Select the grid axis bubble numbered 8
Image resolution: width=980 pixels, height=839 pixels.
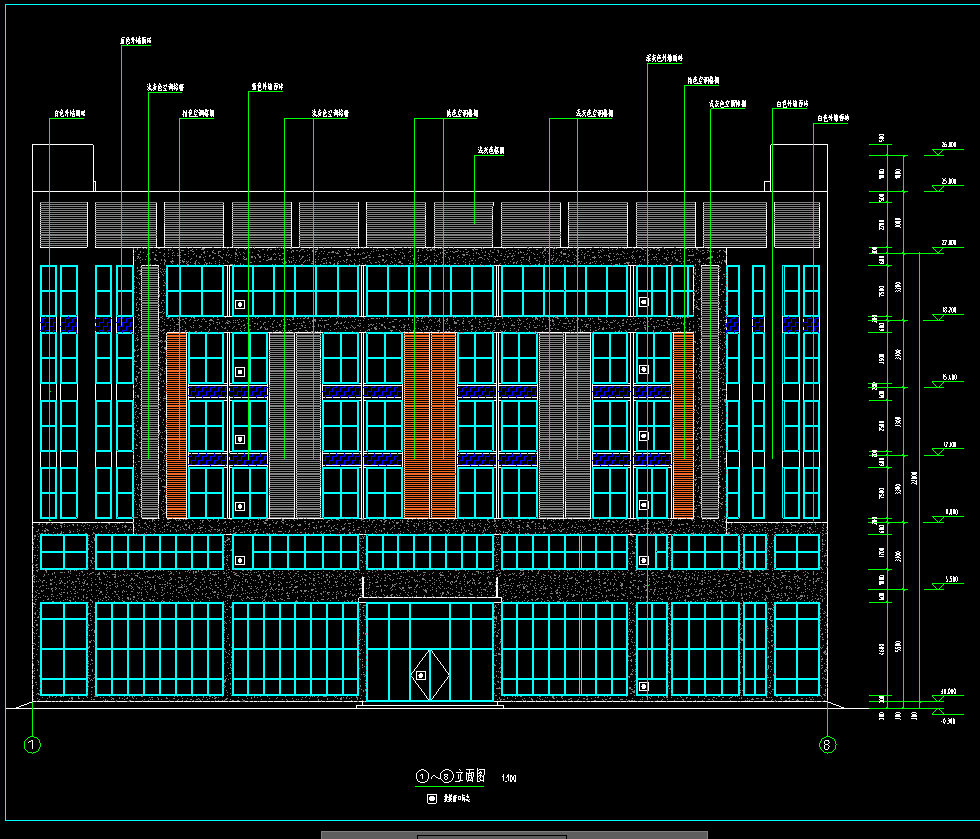[x=827, y=744]
